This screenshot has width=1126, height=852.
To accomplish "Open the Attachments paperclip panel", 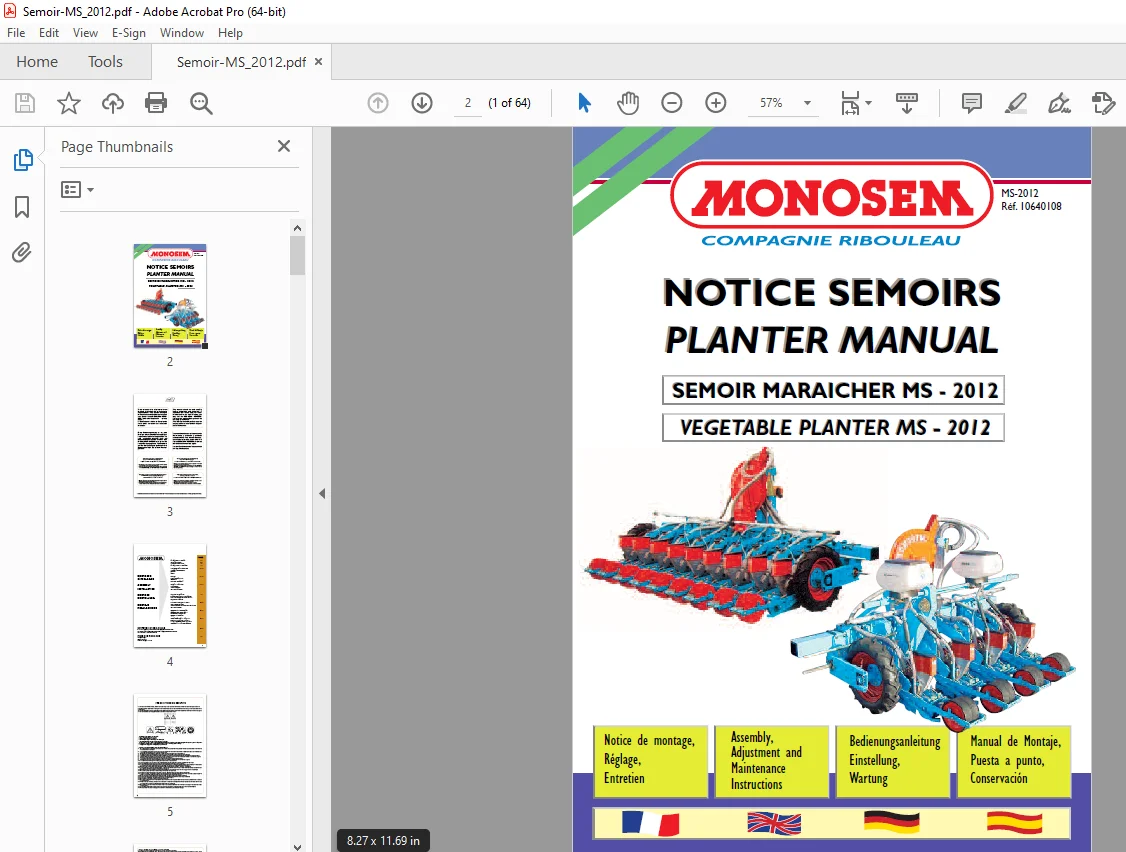I will click(22, 253).
